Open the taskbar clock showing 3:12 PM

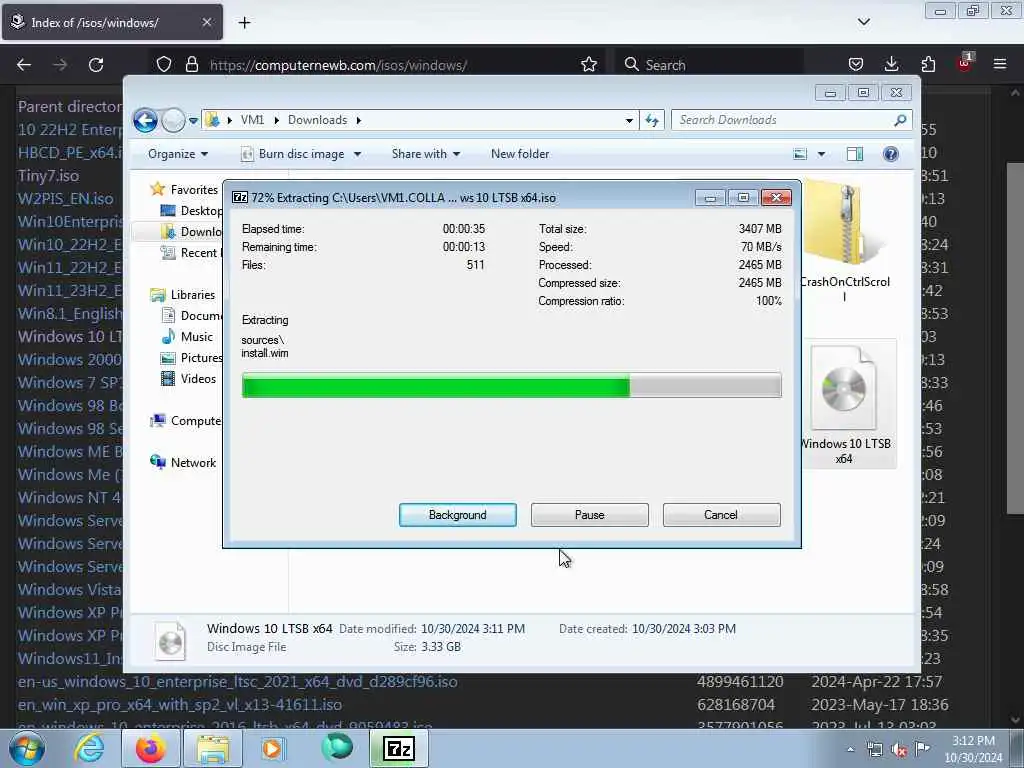(x=973, y=749)
